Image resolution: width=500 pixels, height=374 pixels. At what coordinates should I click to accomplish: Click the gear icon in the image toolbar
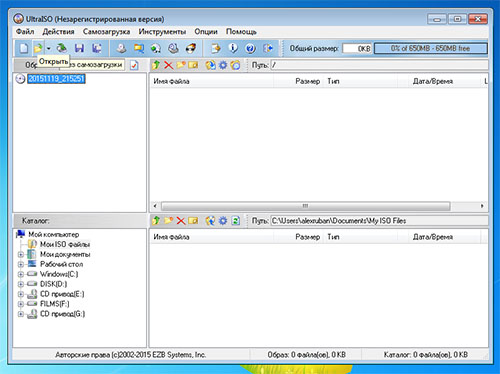point(223,65)
